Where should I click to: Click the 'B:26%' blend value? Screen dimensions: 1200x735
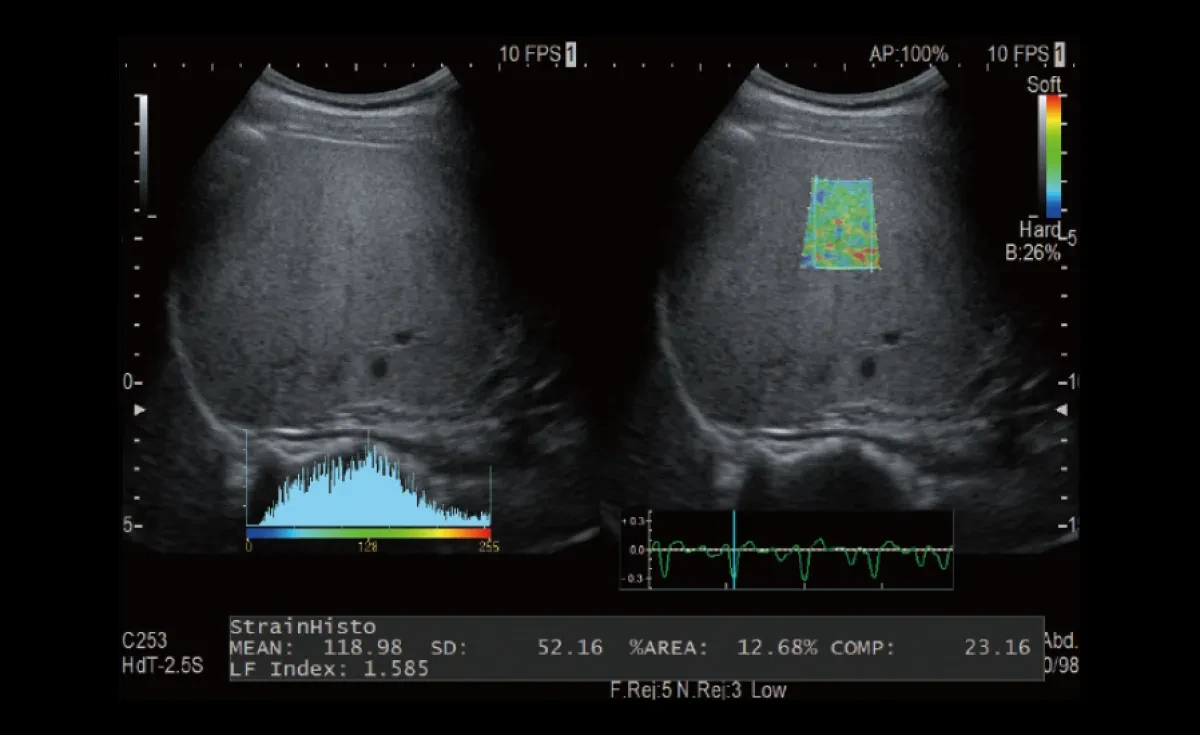pos(1032,253)
